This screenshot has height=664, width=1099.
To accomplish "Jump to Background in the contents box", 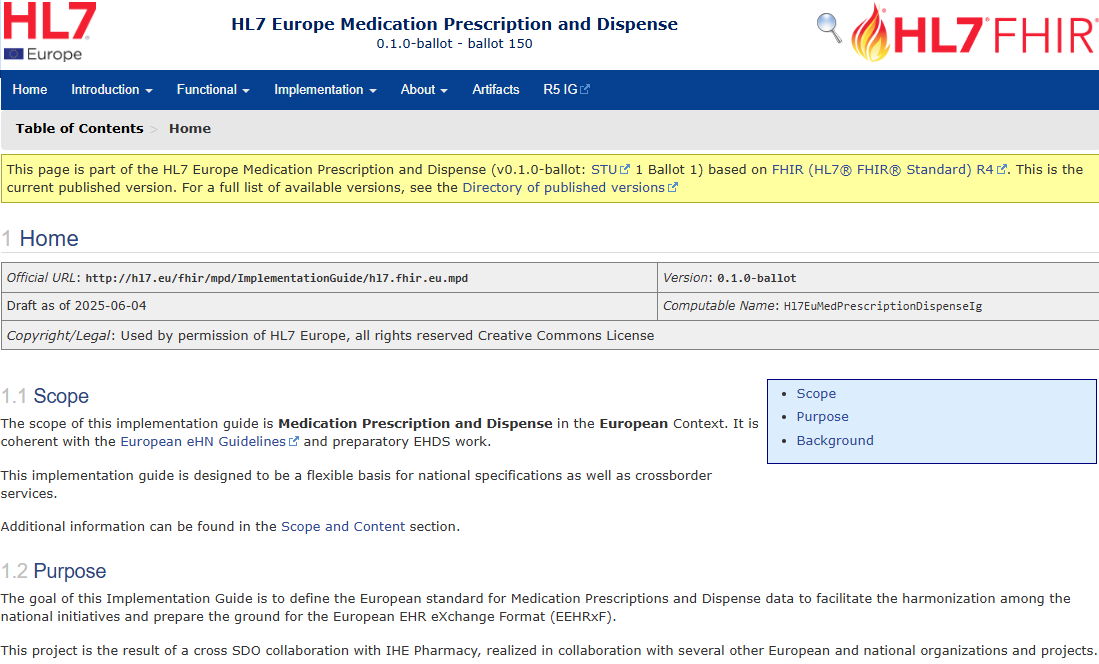I will (x=835, y=441).
